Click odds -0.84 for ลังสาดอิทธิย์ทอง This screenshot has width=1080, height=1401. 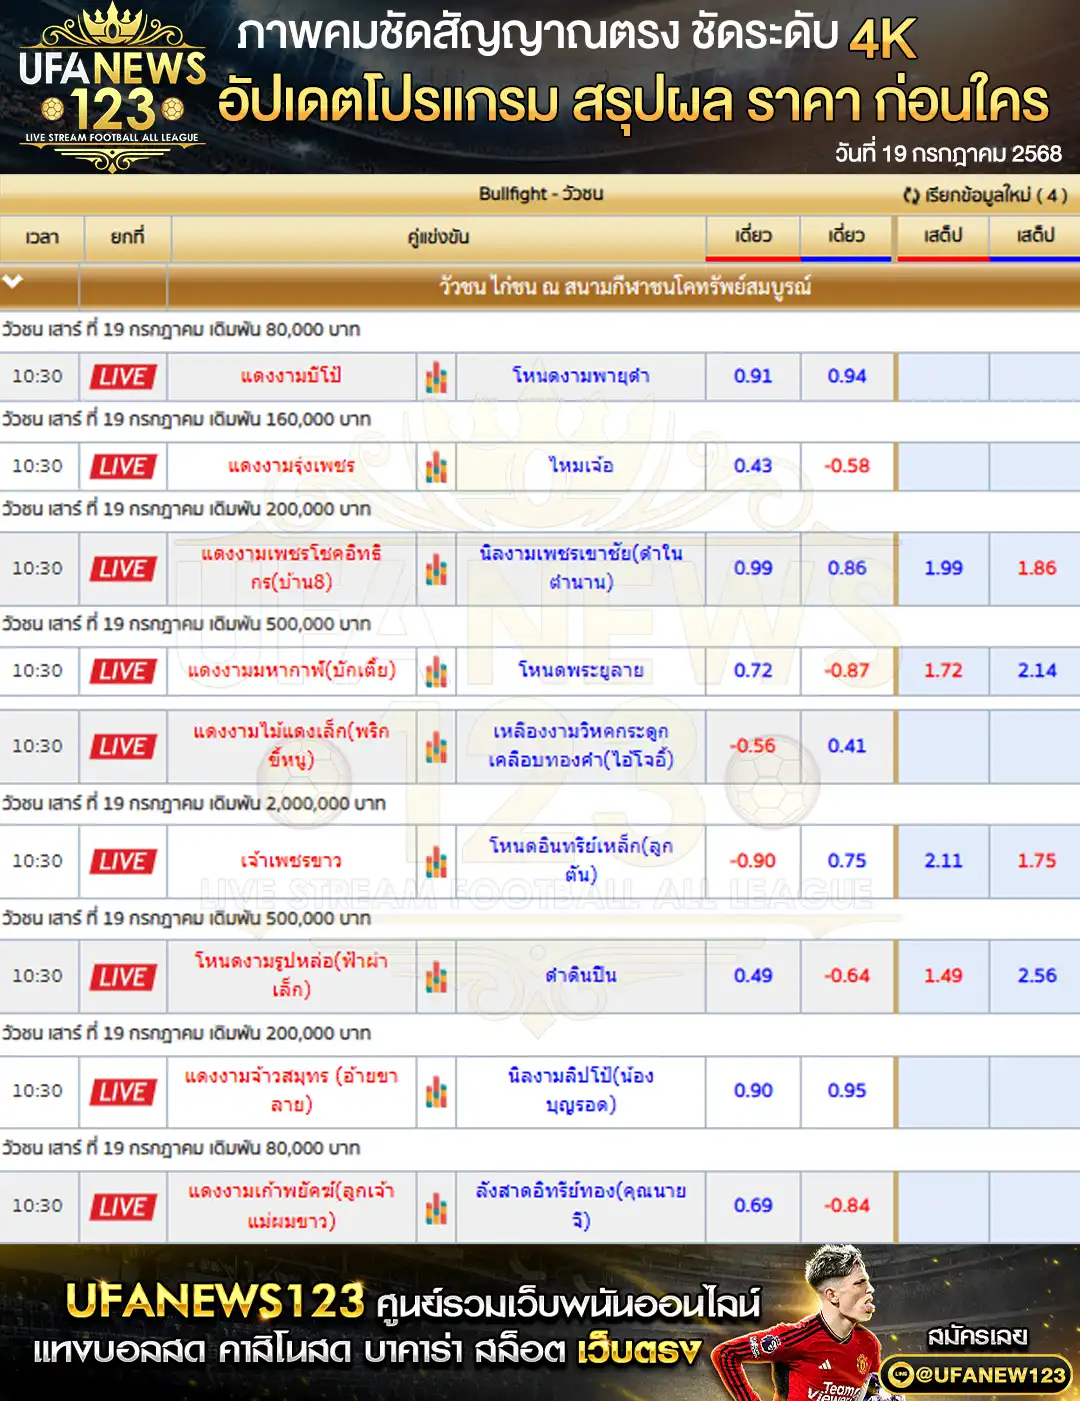tap(846, 1206)
